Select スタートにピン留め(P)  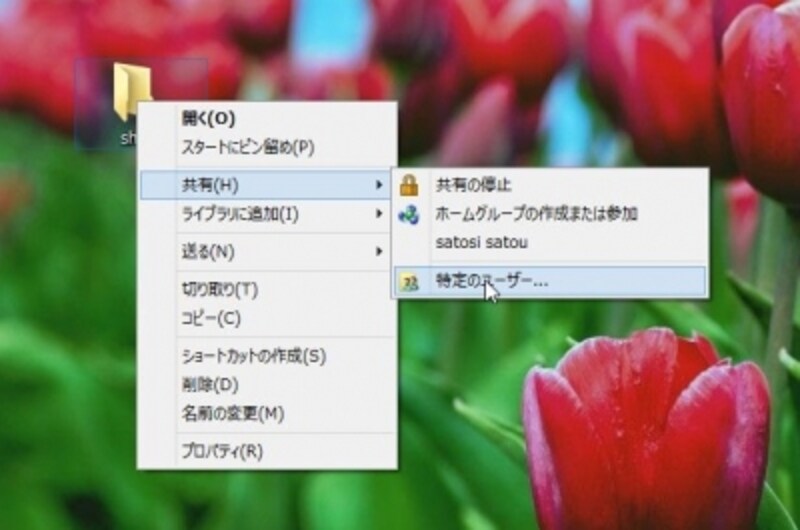pyautogui.click(x=268, y=147)
